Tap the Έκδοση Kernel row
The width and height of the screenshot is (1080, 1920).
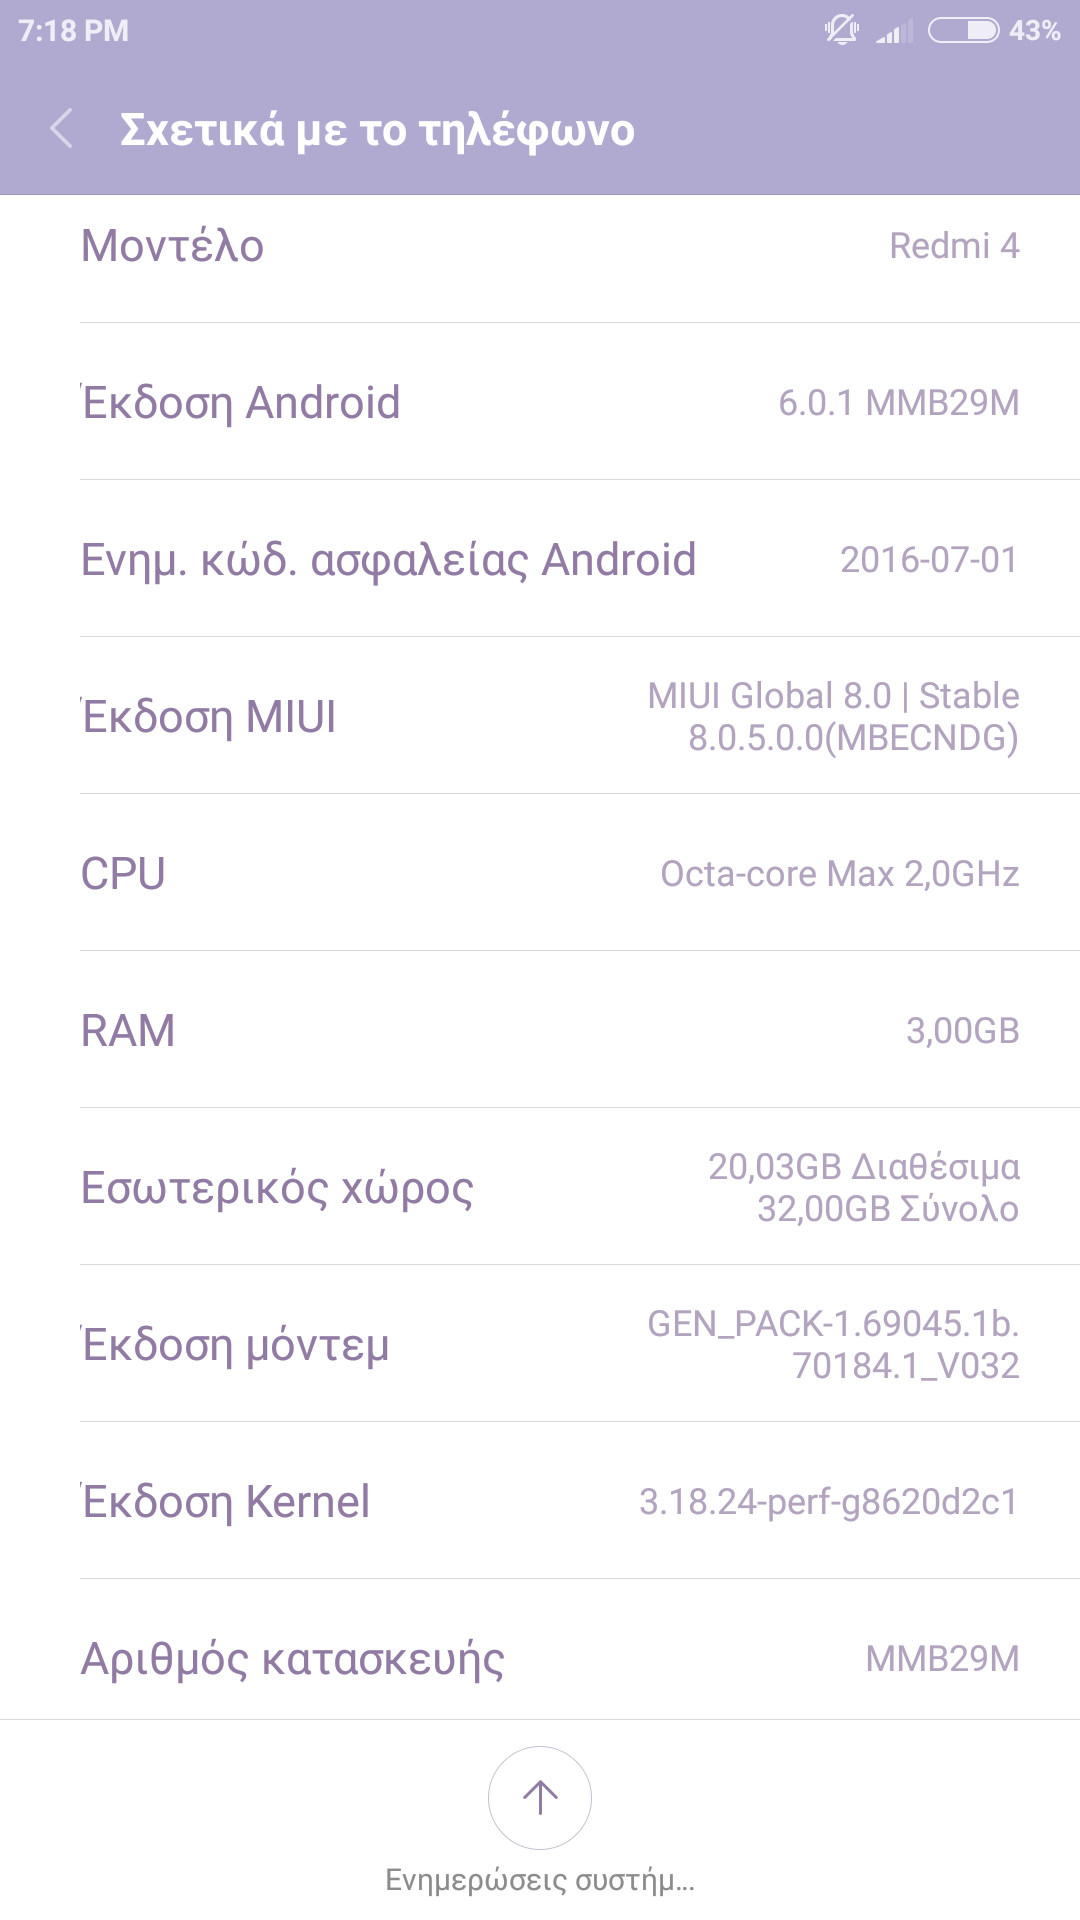tap(540, 1502)
